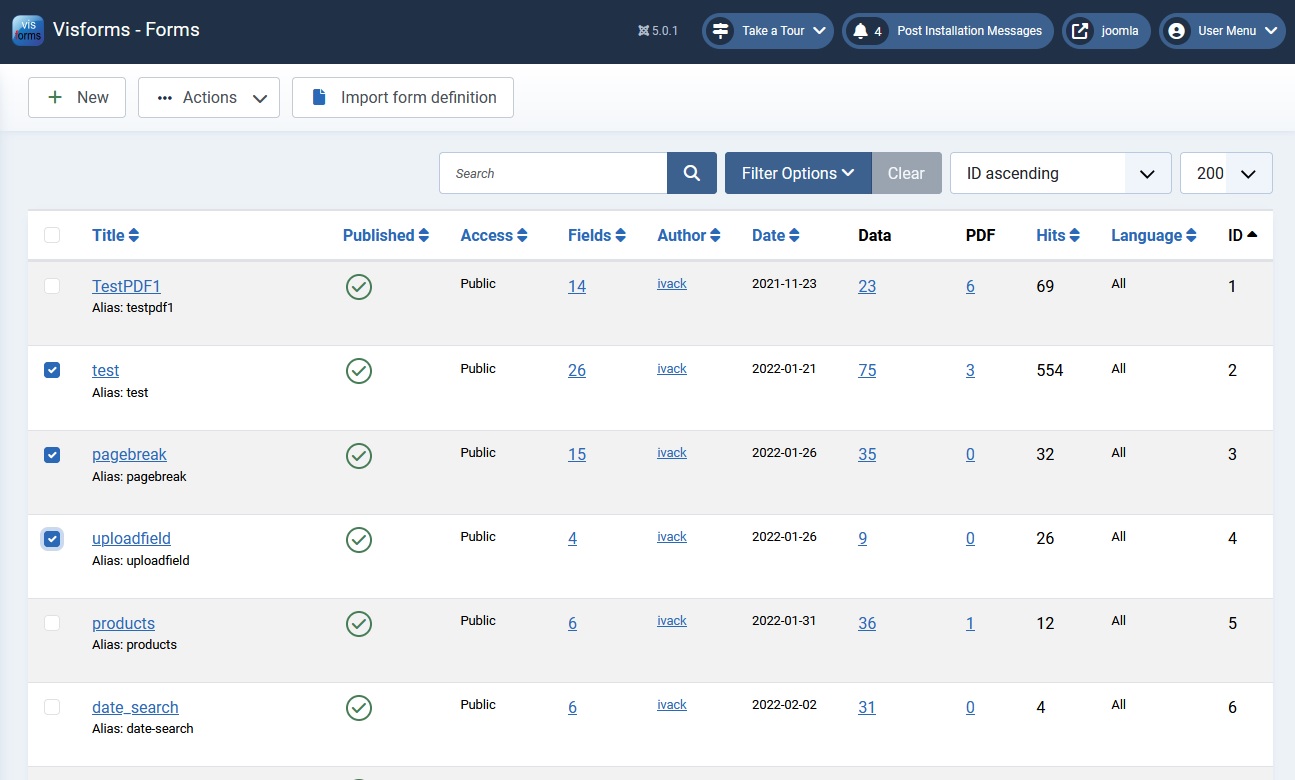Sort the list by the Title column
This screenshot has width=1295, height=780.
(x=115, y=235)
